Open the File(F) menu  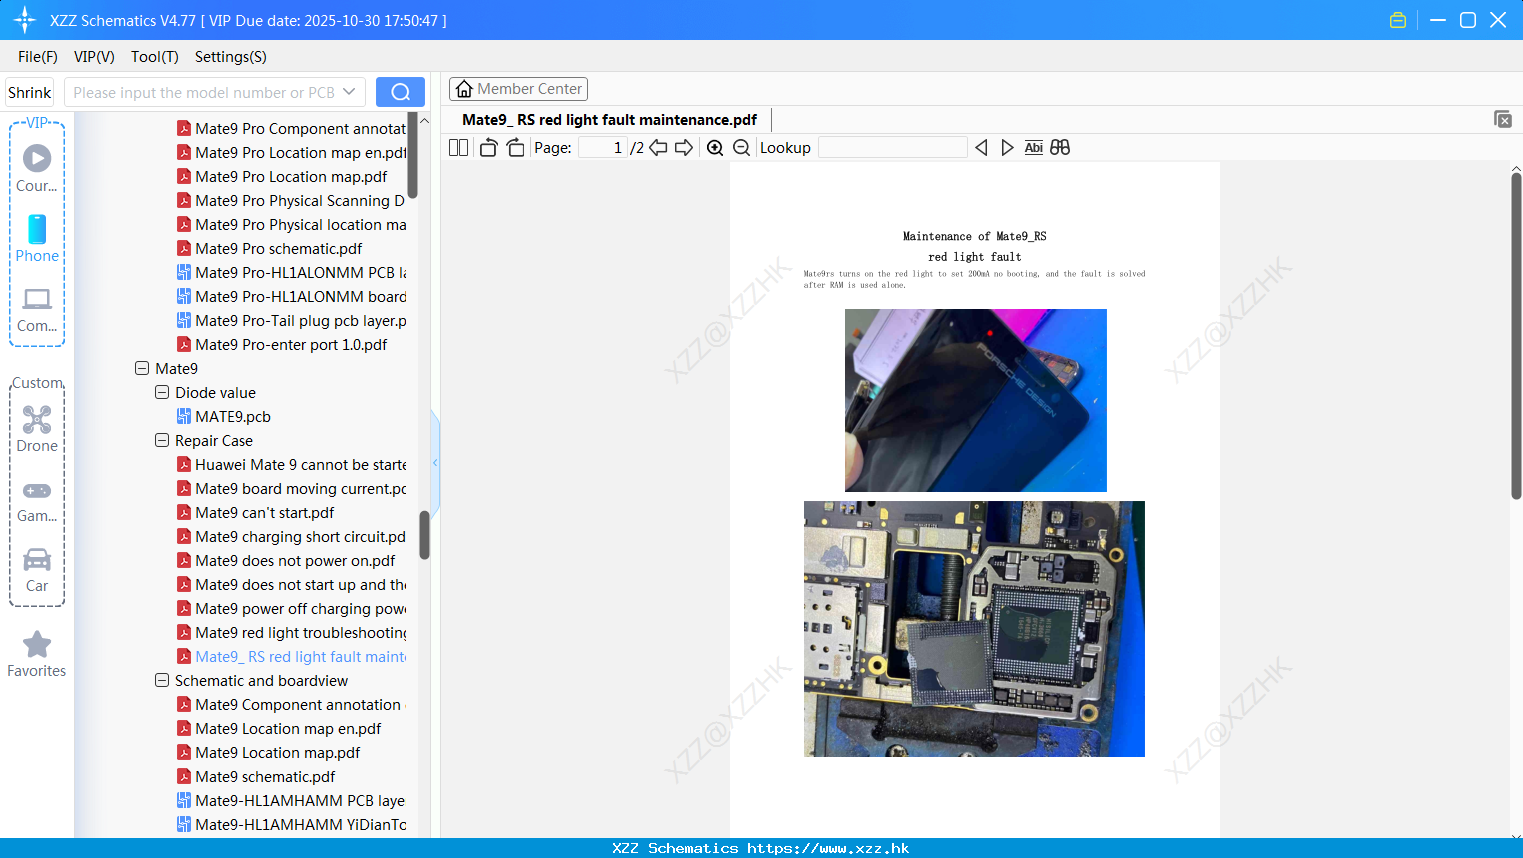[38, 56]
